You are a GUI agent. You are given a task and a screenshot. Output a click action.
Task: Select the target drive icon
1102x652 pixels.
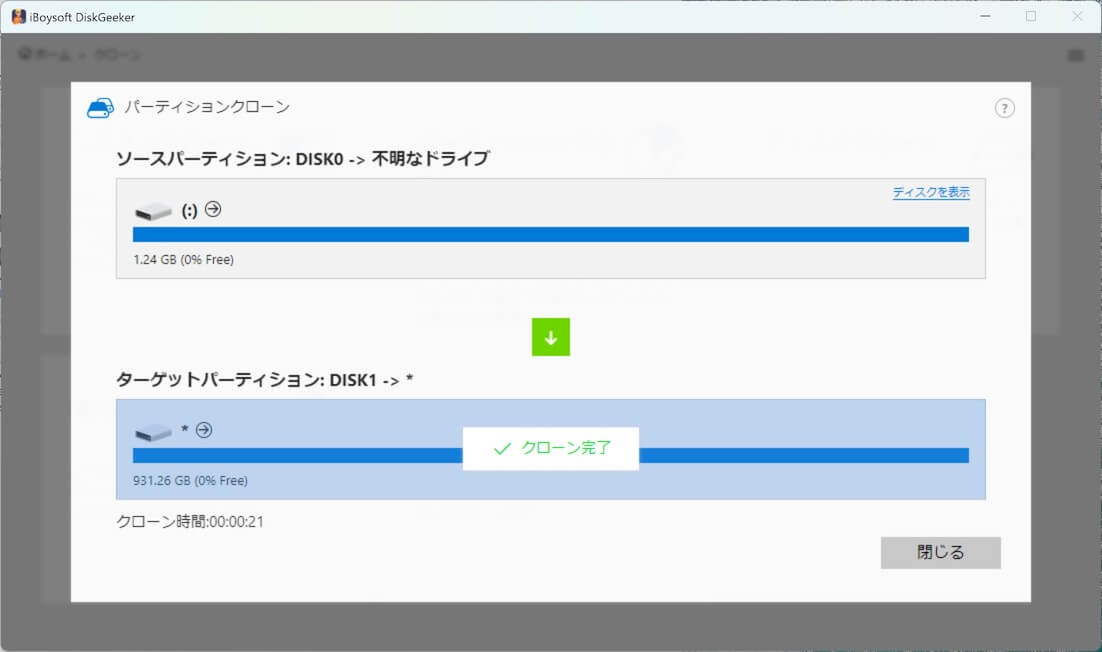(x=153, y=432)
